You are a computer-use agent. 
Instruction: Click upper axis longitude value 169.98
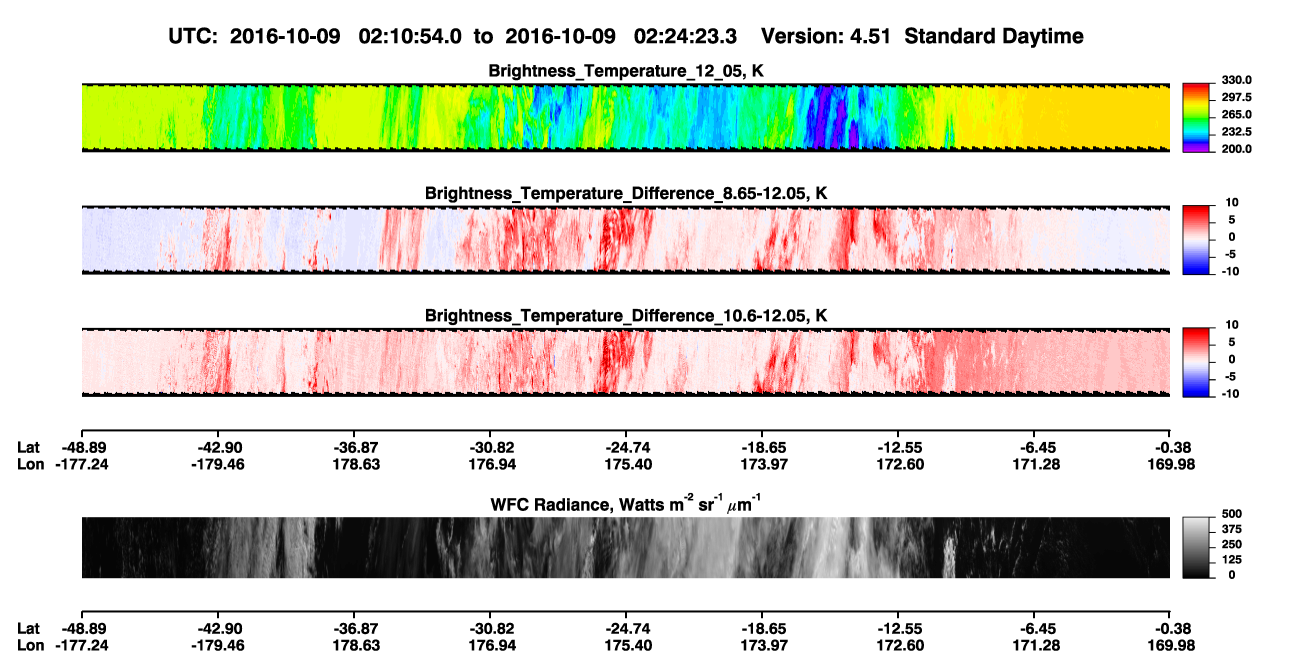point(1171,464)
